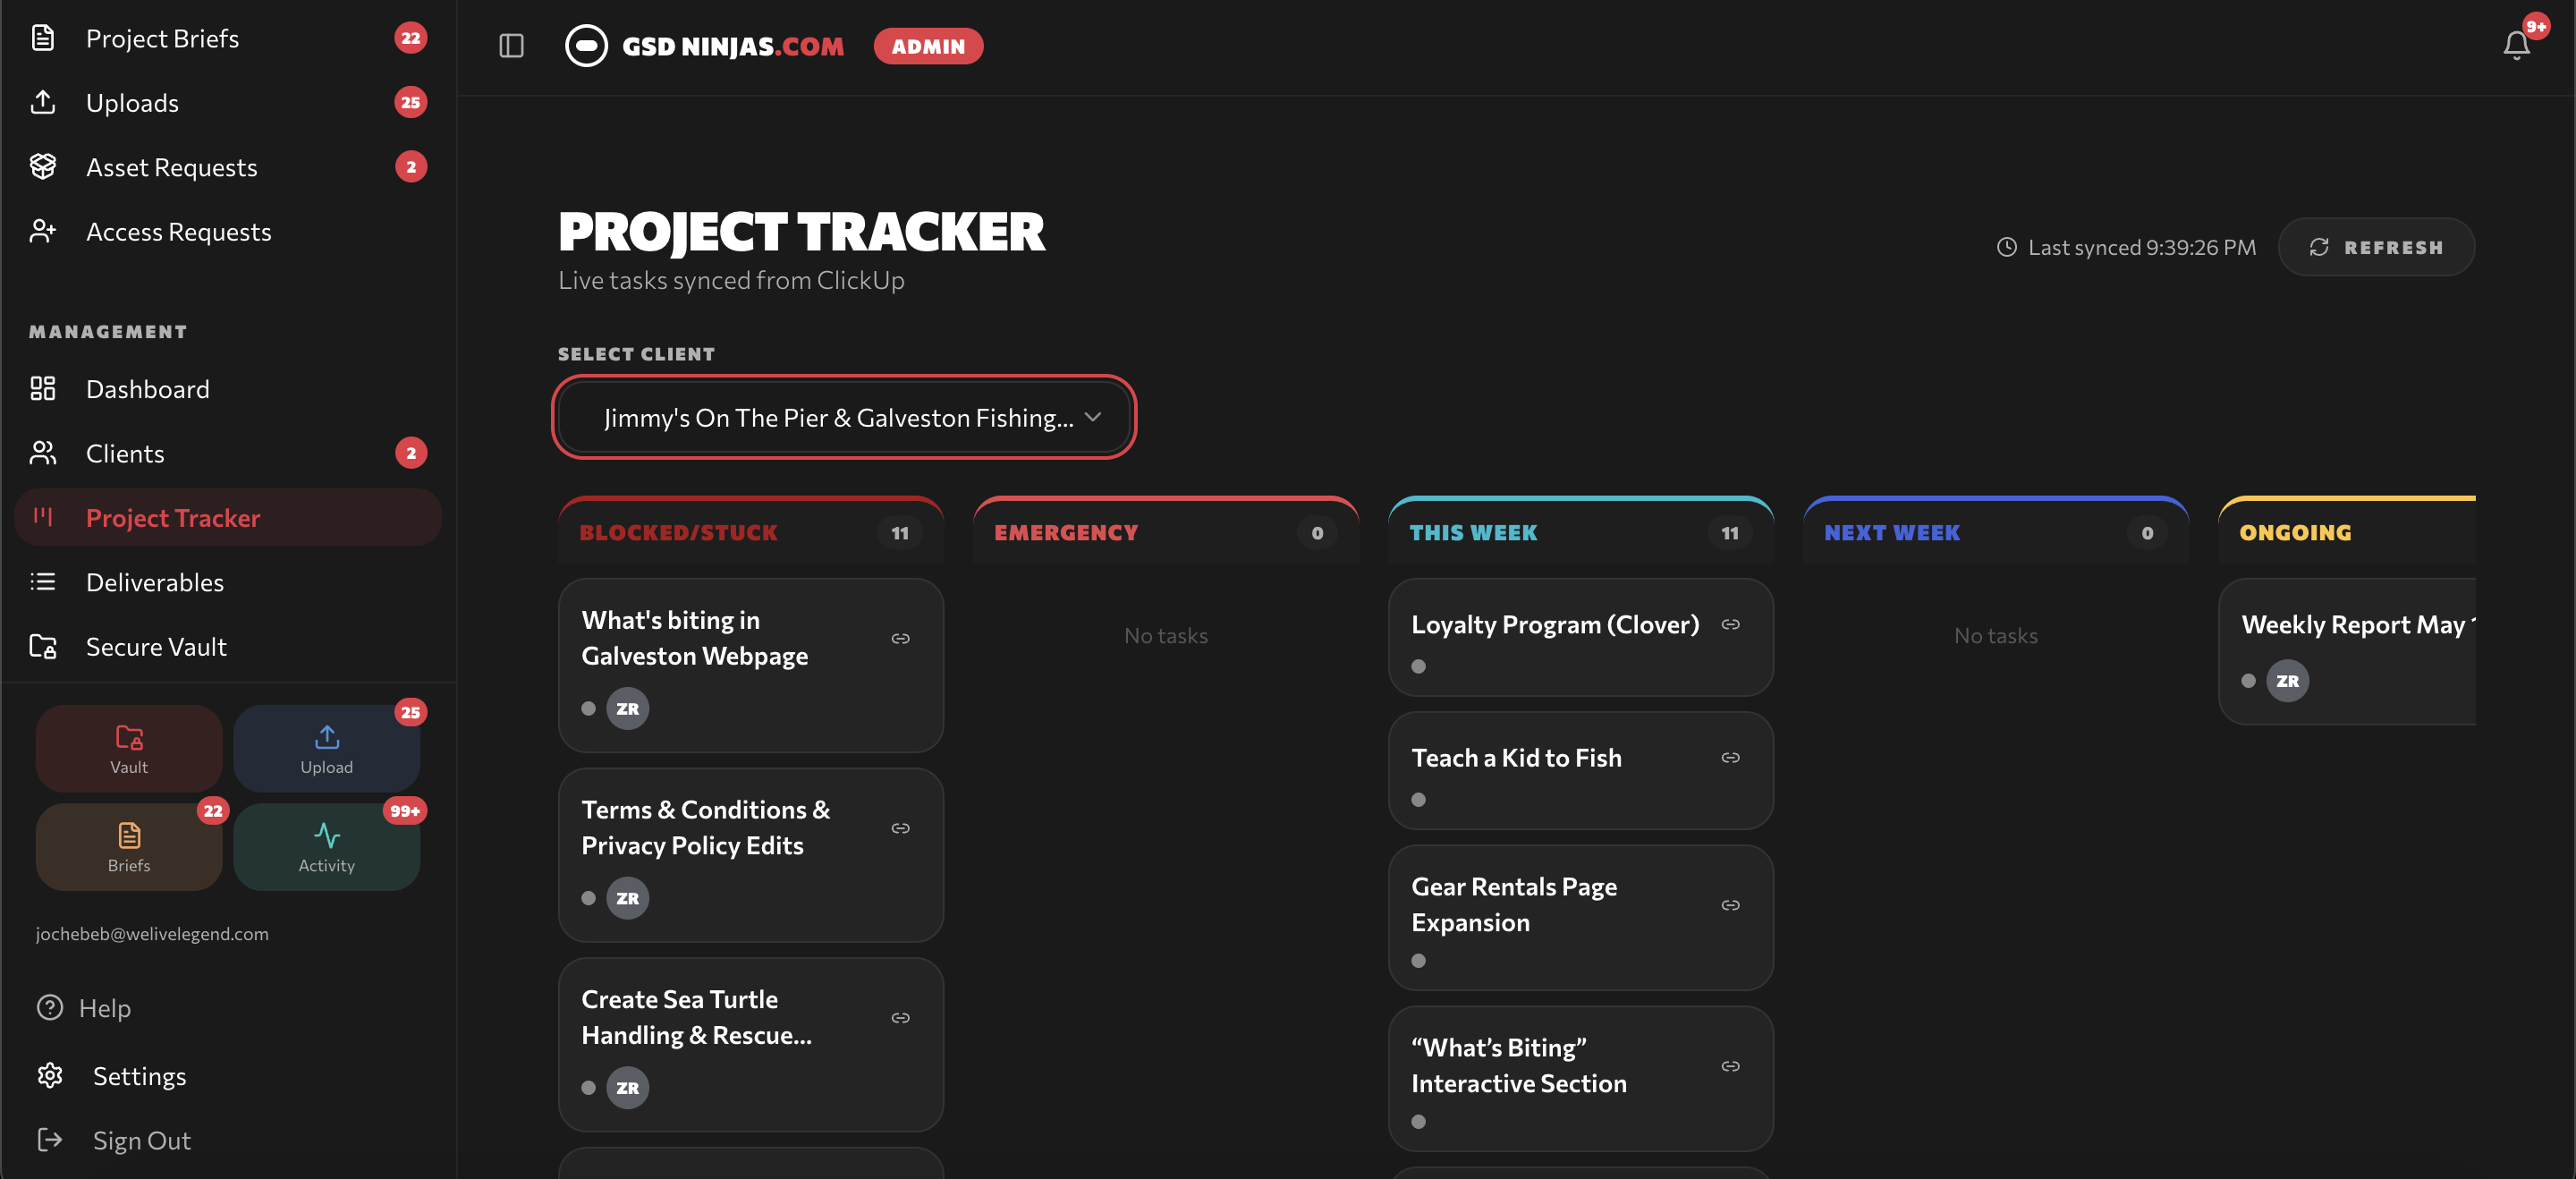
Task: Click the Ongoing column header
Action: click(x=2347, y=532)
